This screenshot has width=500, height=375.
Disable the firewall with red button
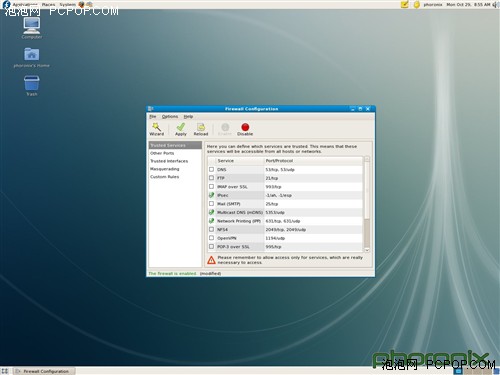tap(245, 129)
